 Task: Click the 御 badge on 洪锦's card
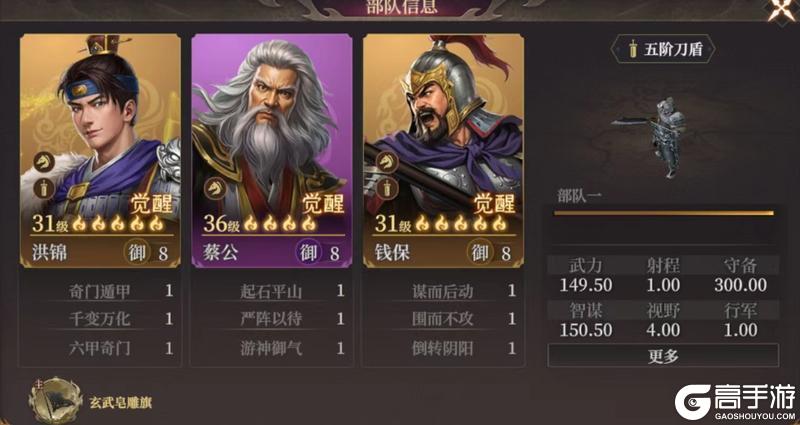click(137, 252)
